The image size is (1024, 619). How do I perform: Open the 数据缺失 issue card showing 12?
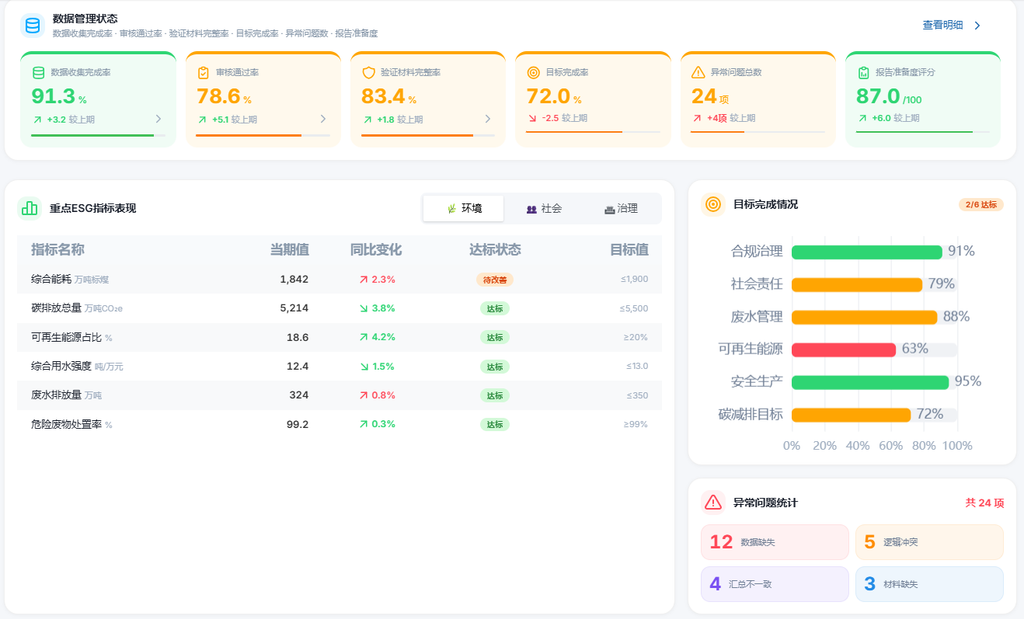click(x=775, y=542)
